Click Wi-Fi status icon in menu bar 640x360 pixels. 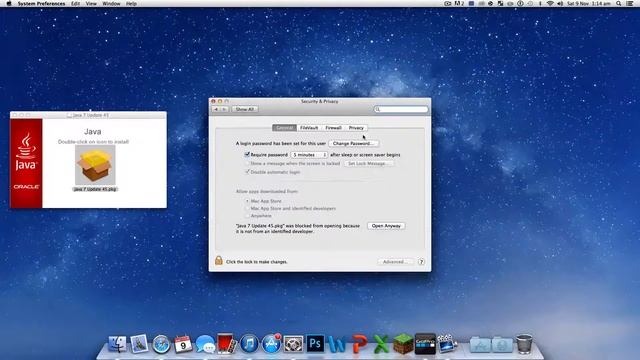(x=550, y=3)
